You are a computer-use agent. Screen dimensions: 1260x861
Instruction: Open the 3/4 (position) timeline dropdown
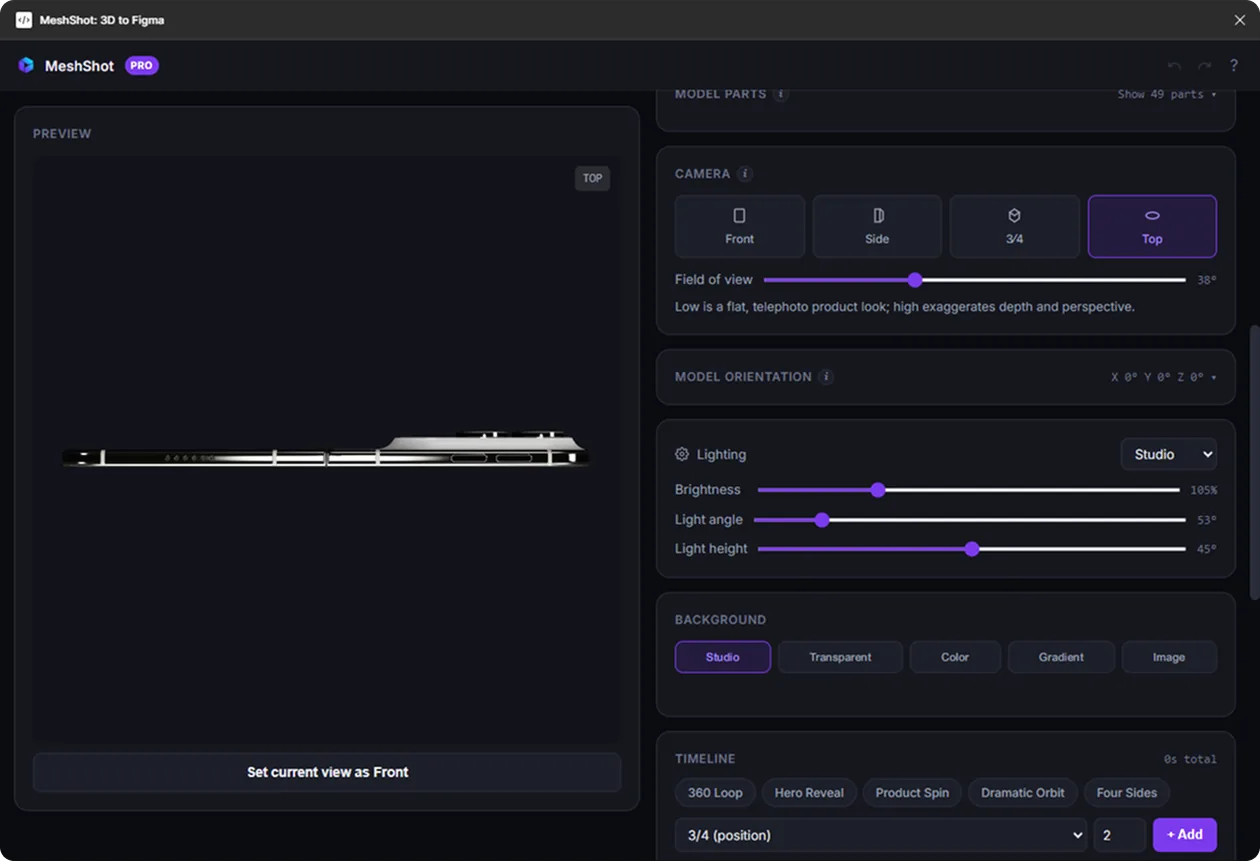coord(881,835)
